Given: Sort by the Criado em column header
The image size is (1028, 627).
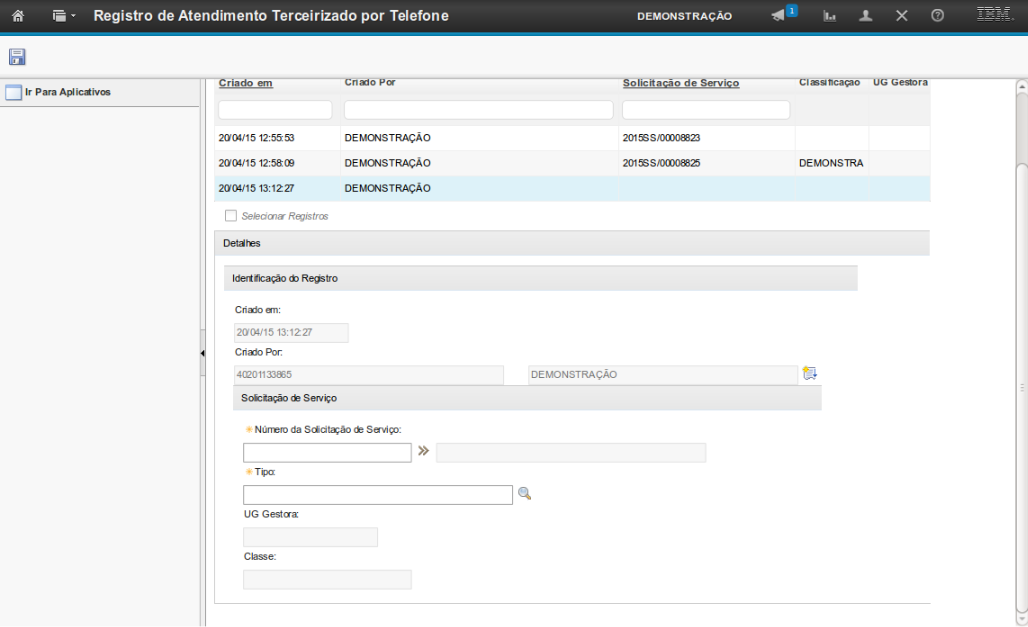Looking at the screenshot, I should [246, 83].
